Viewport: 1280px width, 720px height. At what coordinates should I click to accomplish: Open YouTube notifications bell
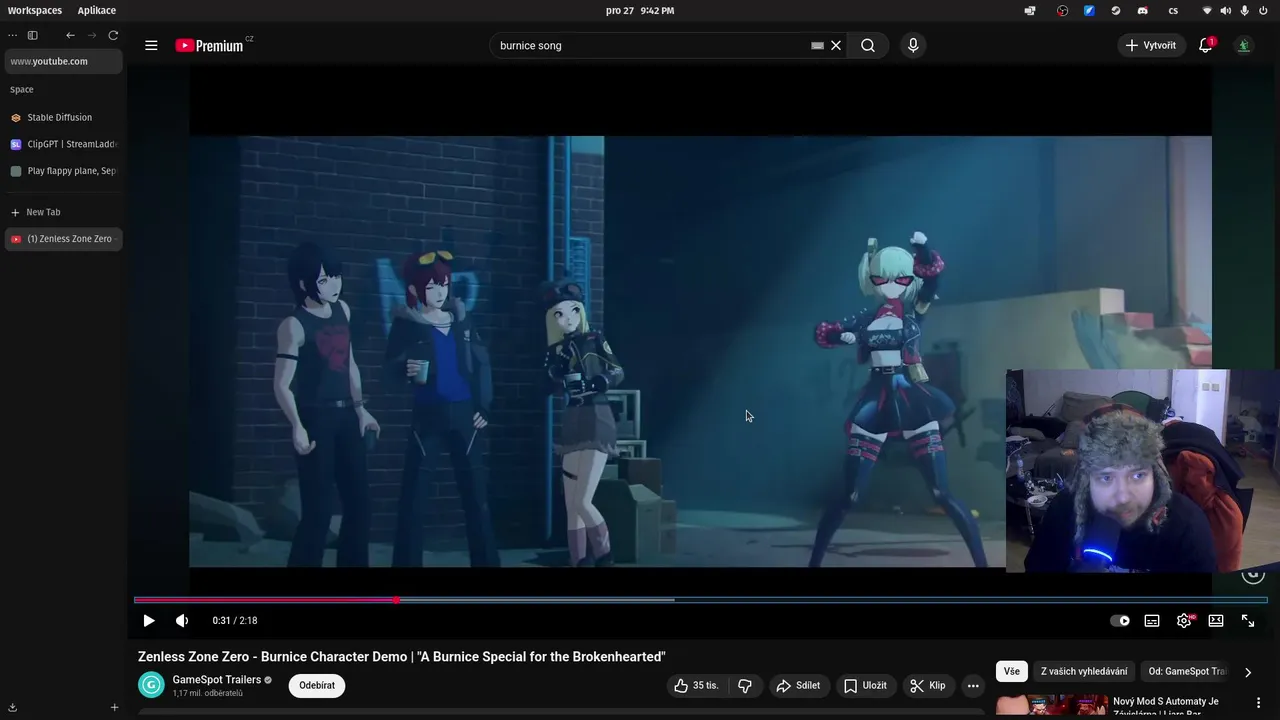1206,45
